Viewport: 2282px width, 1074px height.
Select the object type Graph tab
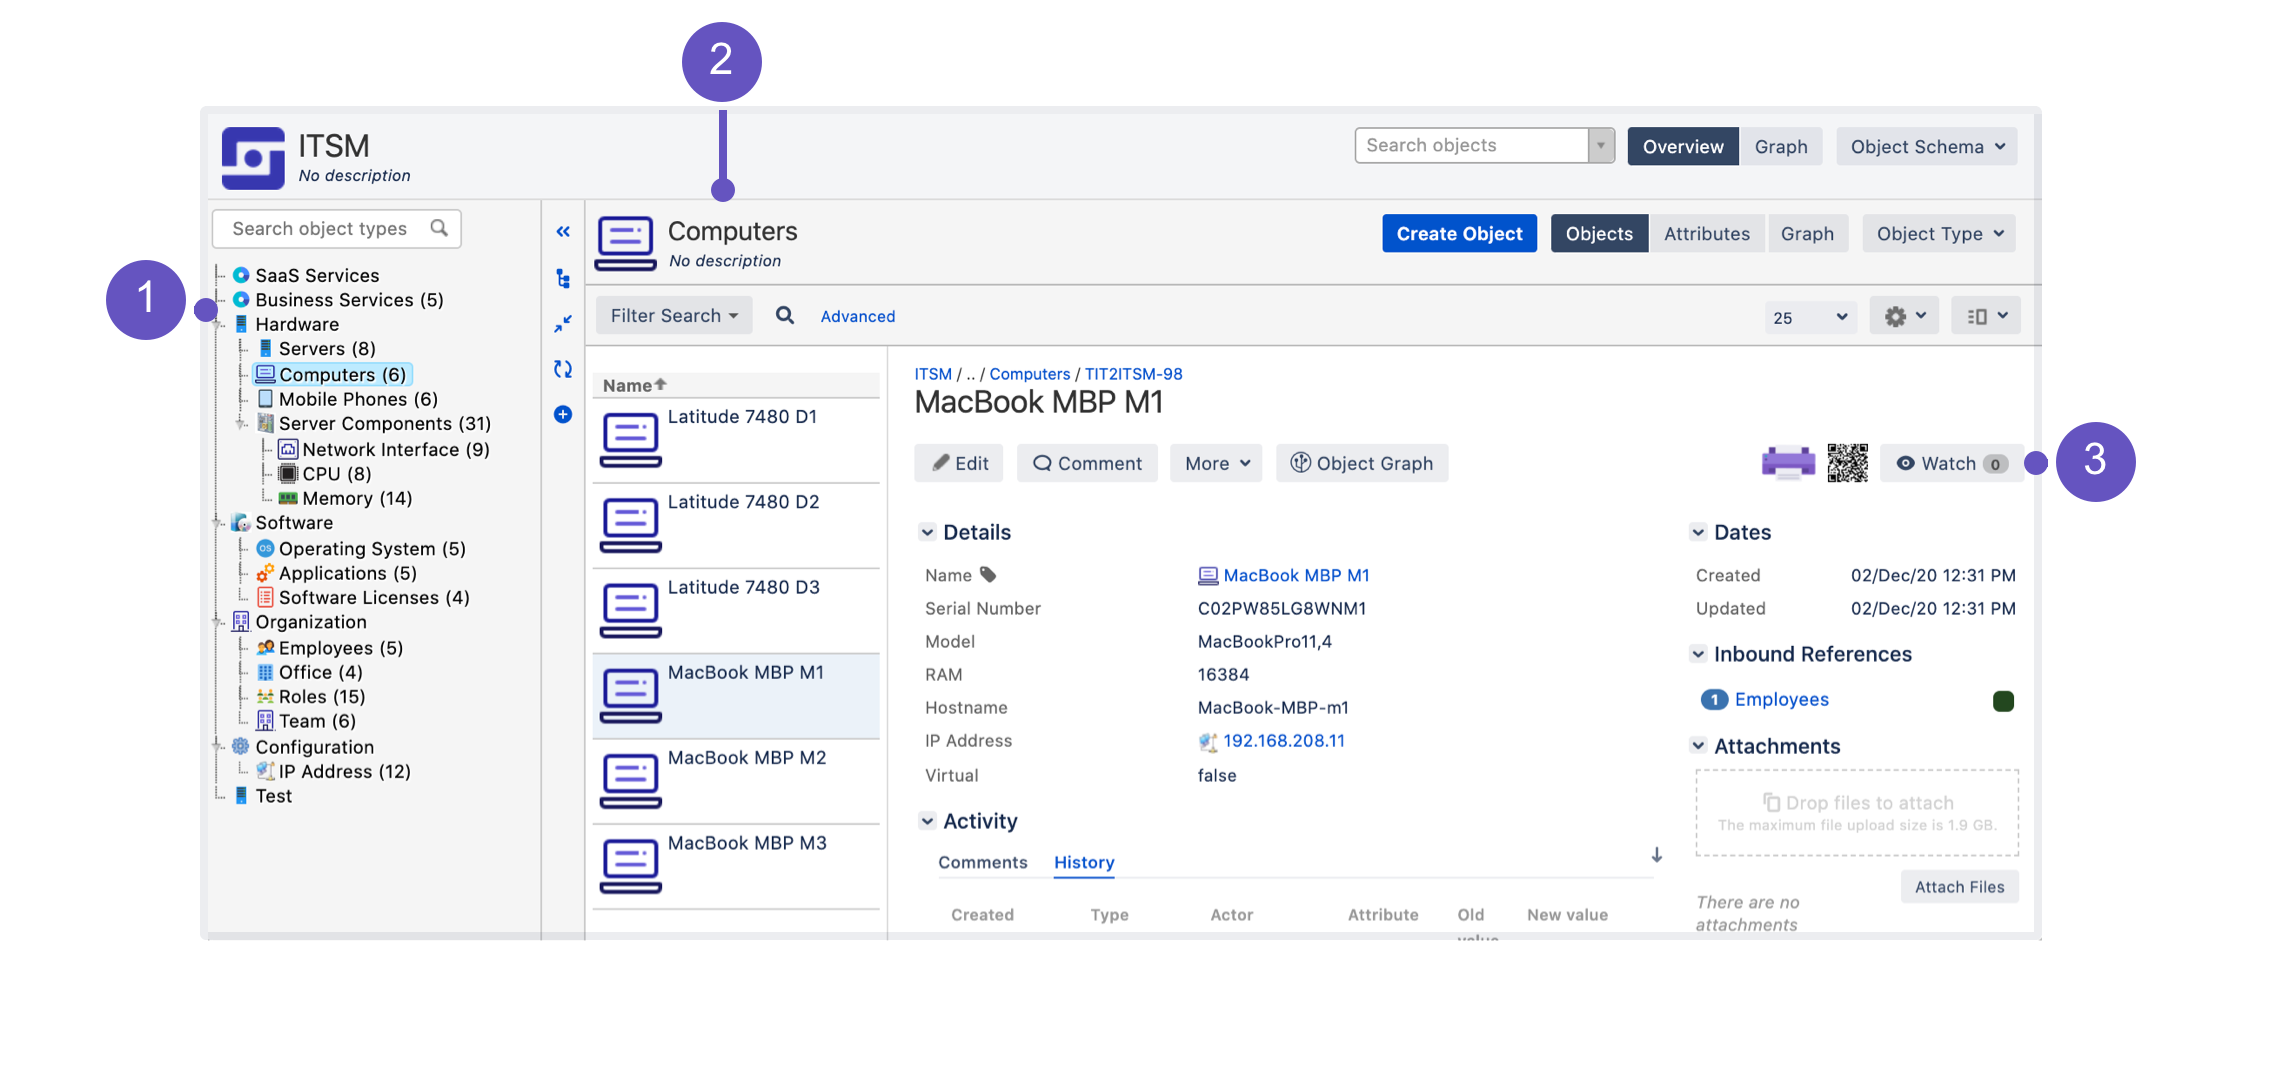point(1807,233)
